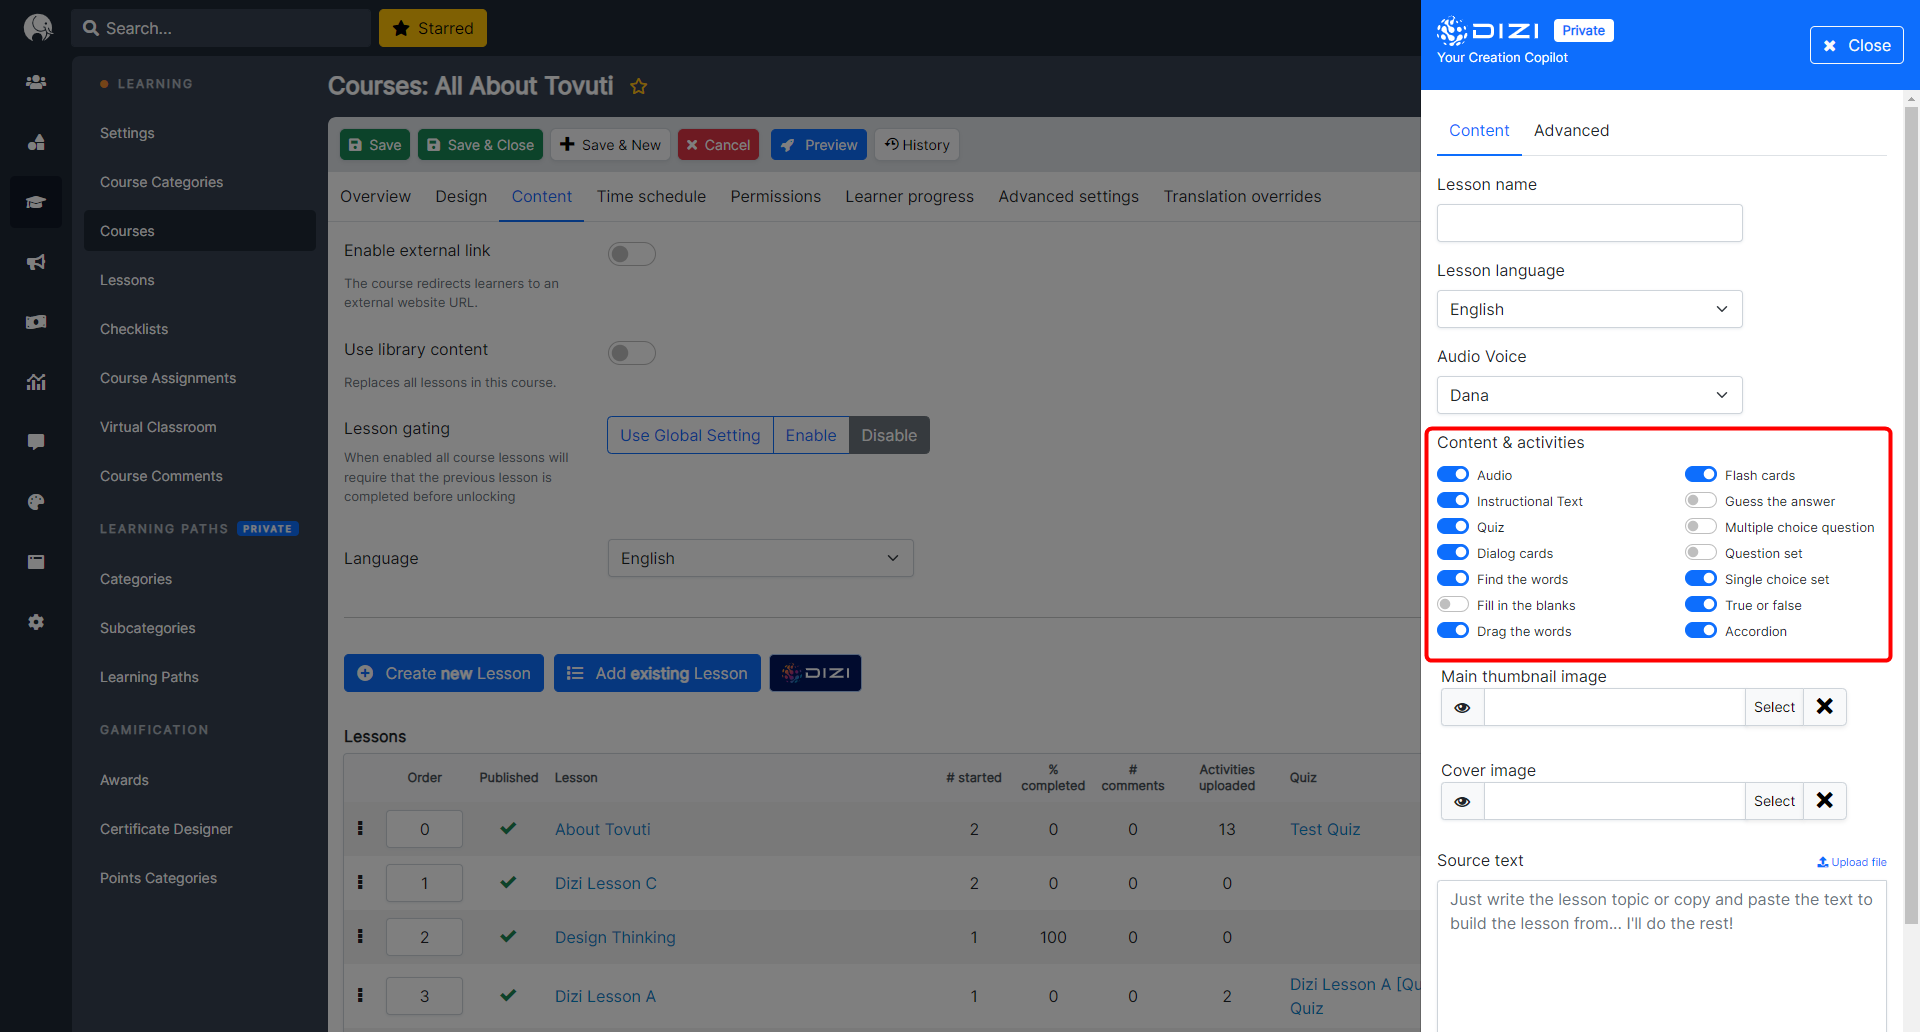Open the gear settings sidebar icon
The image size is (1920, 1032).
click(x=36, y=622)
